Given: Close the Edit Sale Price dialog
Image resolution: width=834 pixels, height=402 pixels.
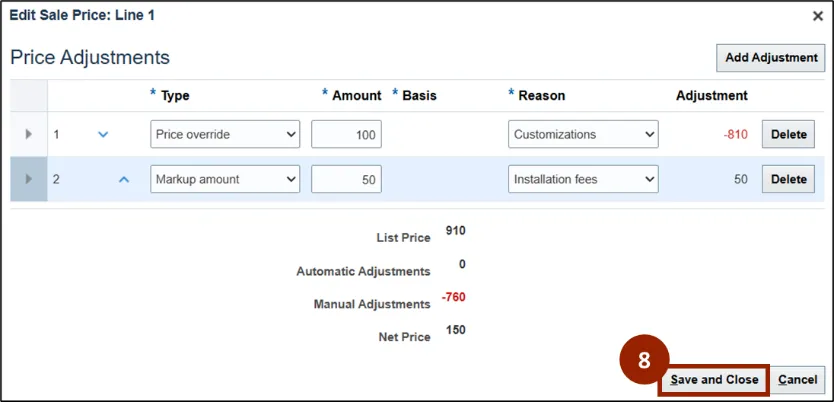Looking at the screenshot, I should tap(817, 16).
